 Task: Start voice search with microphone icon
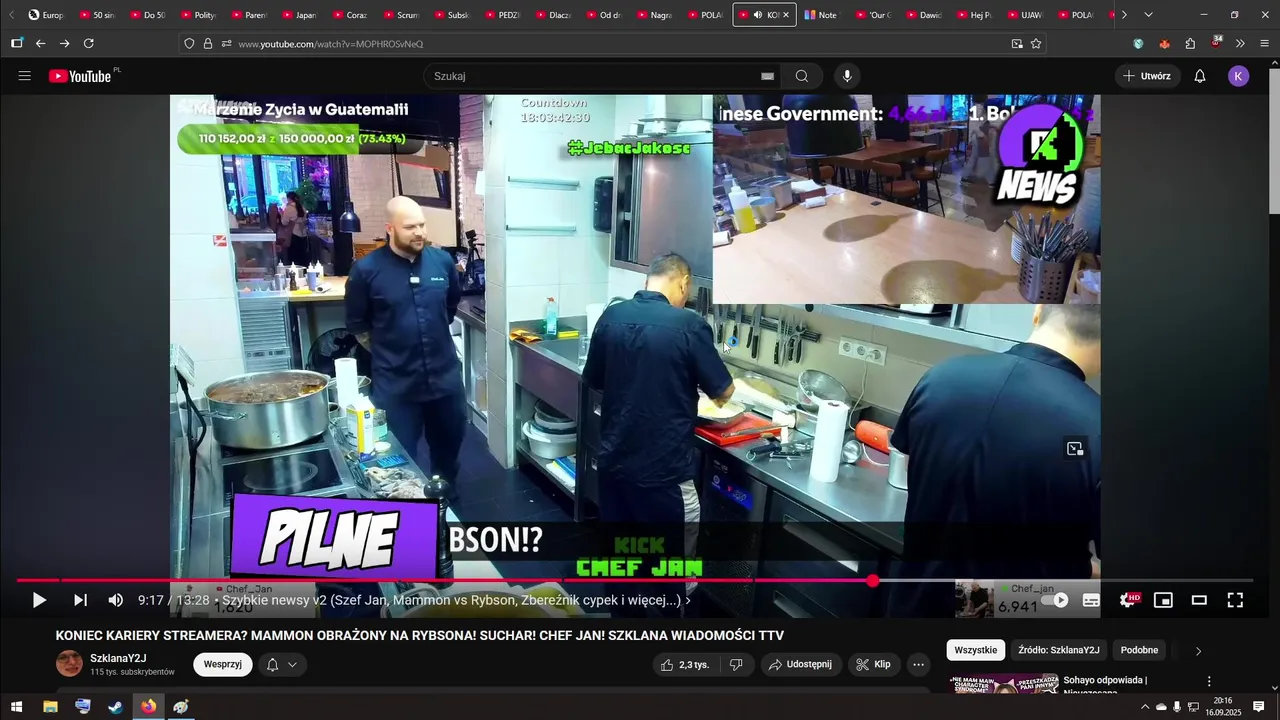847,76
